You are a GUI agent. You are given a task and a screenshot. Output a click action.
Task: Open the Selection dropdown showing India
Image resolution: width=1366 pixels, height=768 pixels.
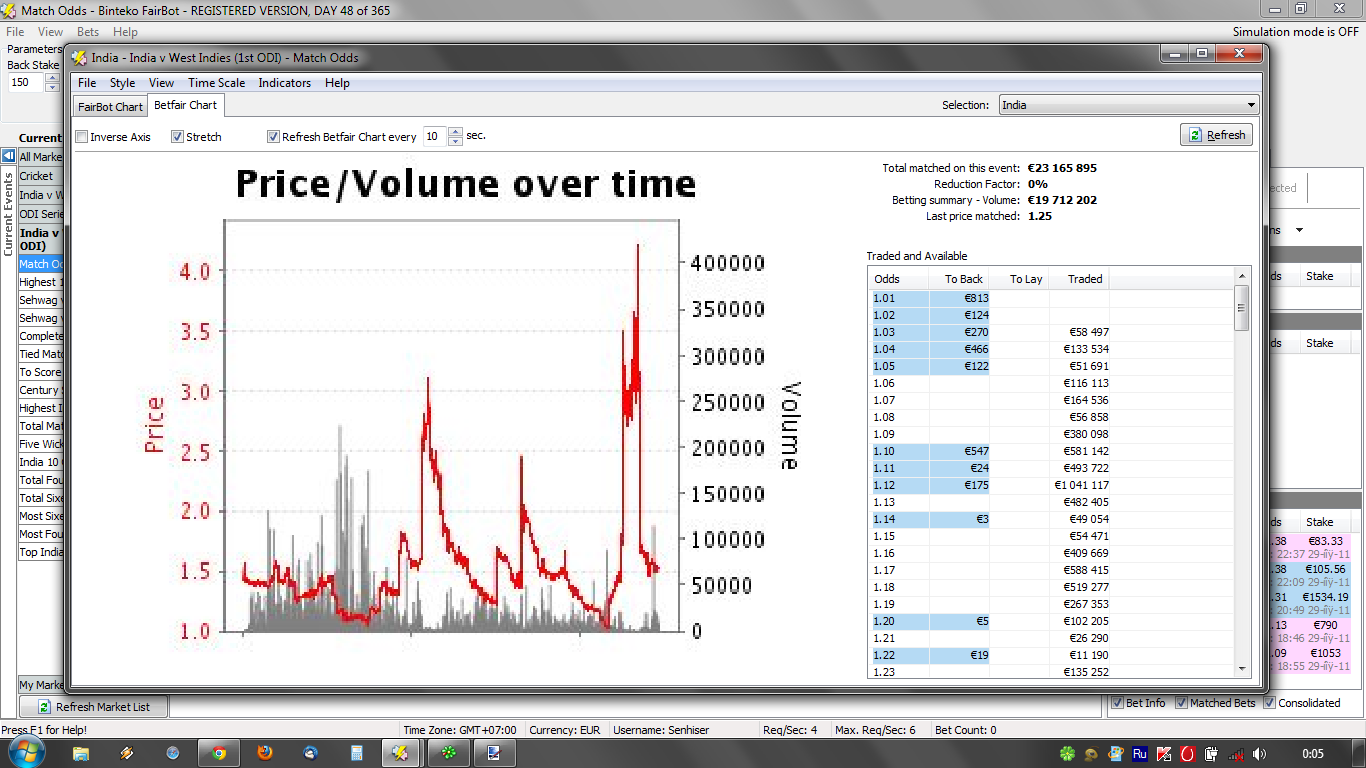(x=1129, y=105)
